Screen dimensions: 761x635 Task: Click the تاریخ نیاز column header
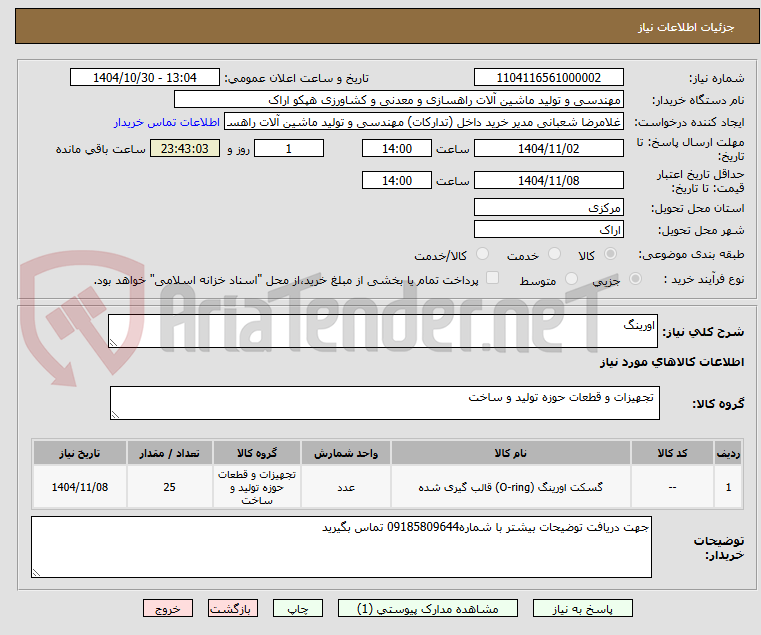(80, 453)
